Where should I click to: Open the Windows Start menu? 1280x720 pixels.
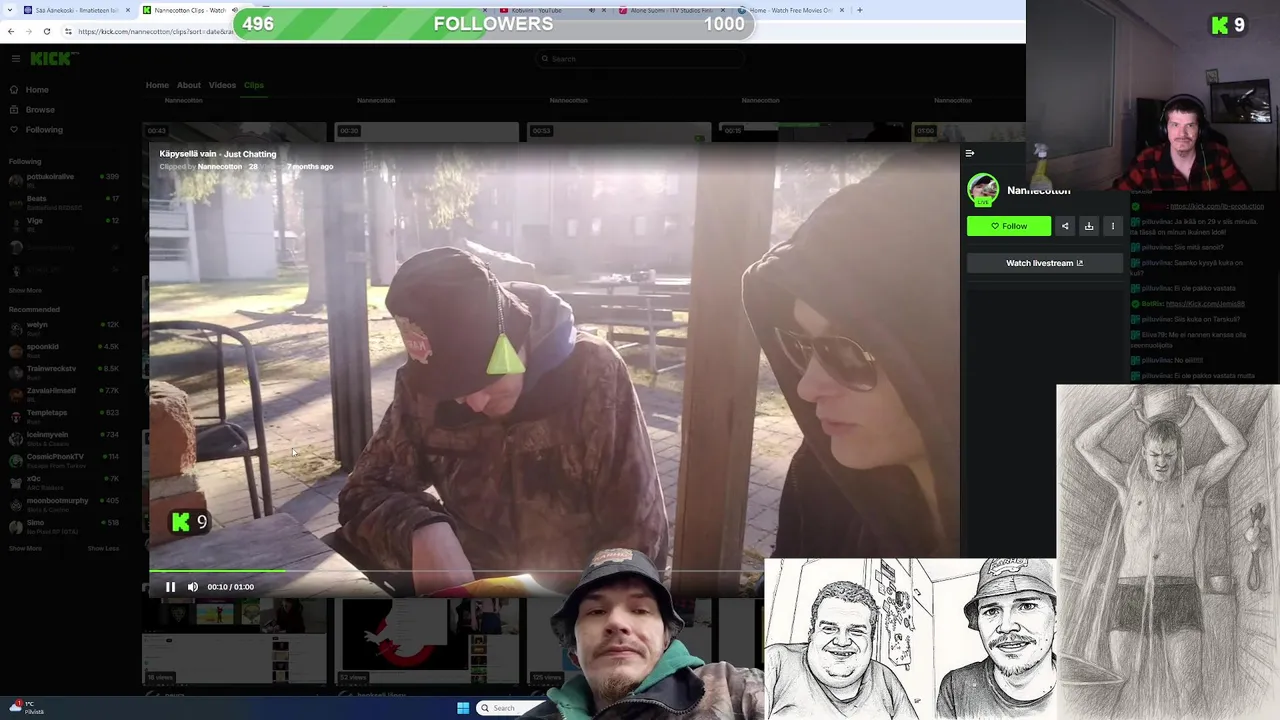click(463, 708)
